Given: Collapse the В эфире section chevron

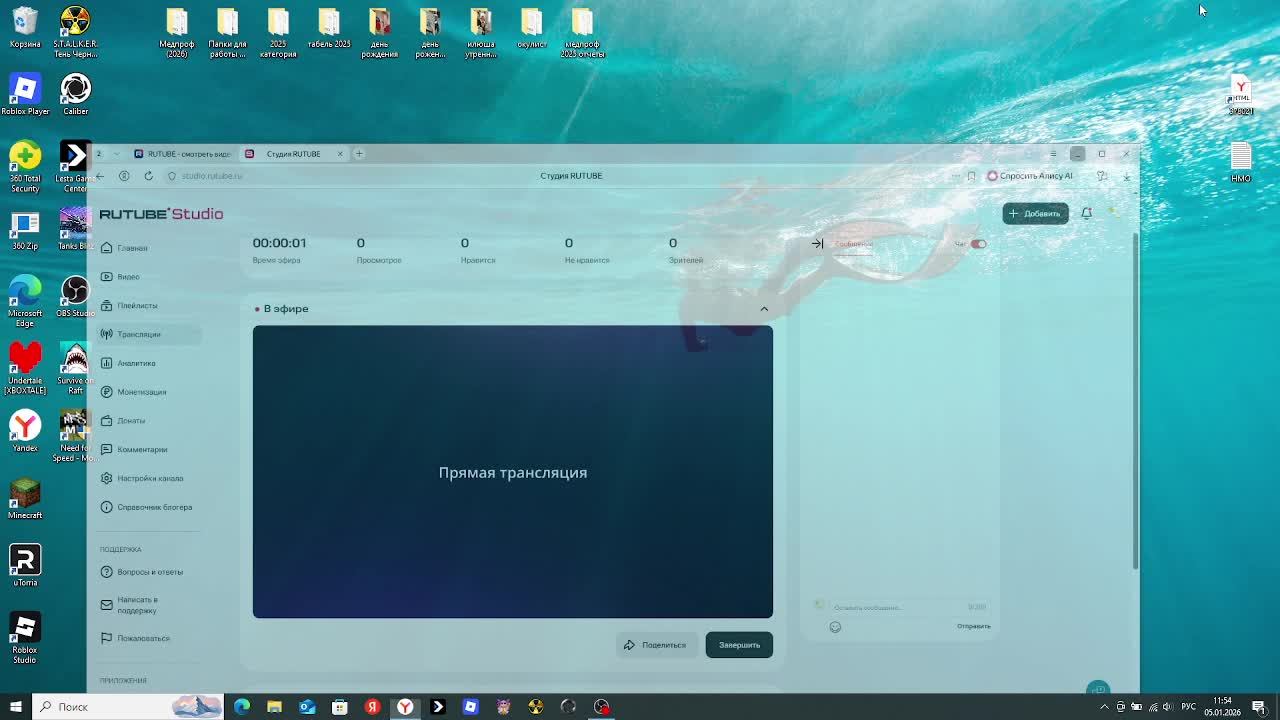Looking at the screenshot, I should pyautogui.click(x=764, y=309).
